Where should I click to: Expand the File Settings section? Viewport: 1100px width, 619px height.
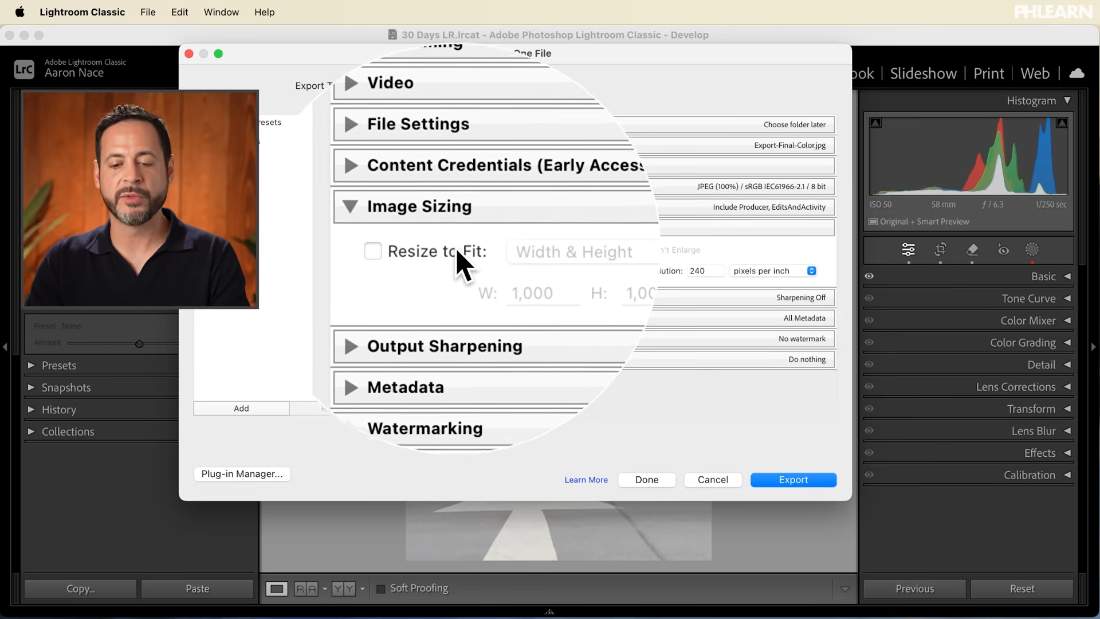pyautogui.click(x=351, y=124)
